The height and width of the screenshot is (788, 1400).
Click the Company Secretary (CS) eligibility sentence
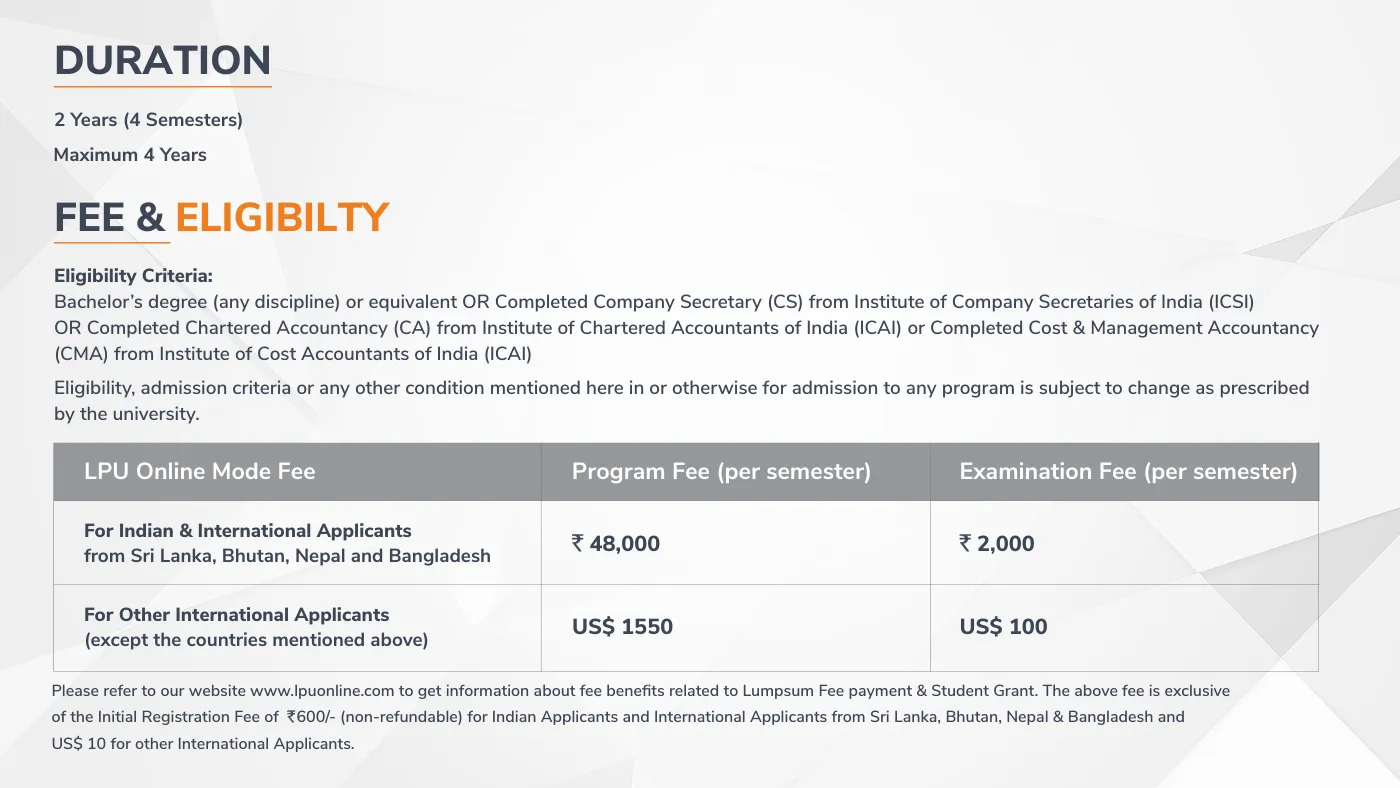pyautogui.click(x=654, y=302)
